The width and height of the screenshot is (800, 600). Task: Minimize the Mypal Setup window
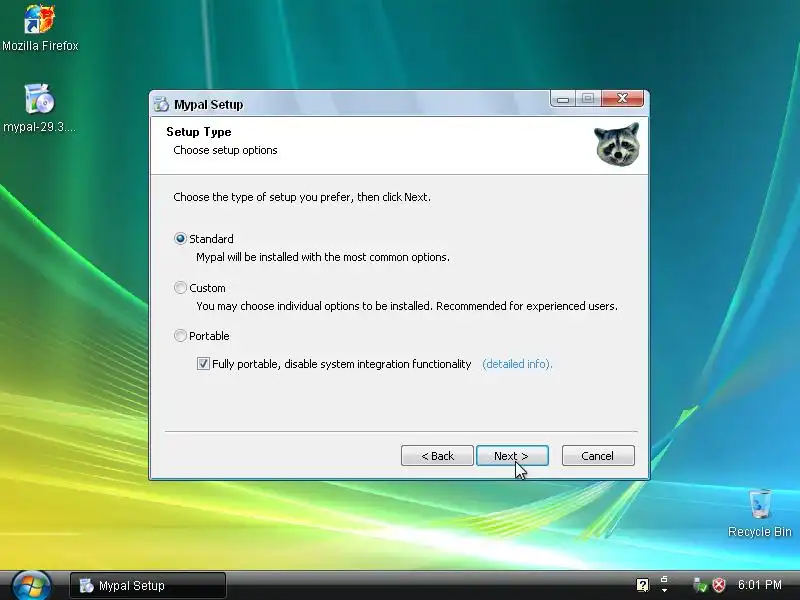coord(563,98)
